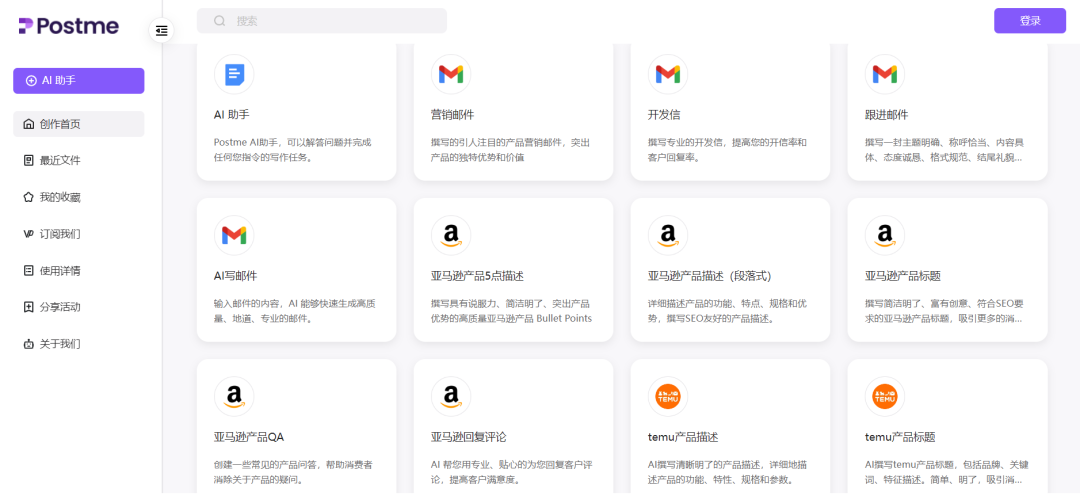Open the 营销邮件 card title
This screenshot has width=1080, height=496.
tap(453, 115)
